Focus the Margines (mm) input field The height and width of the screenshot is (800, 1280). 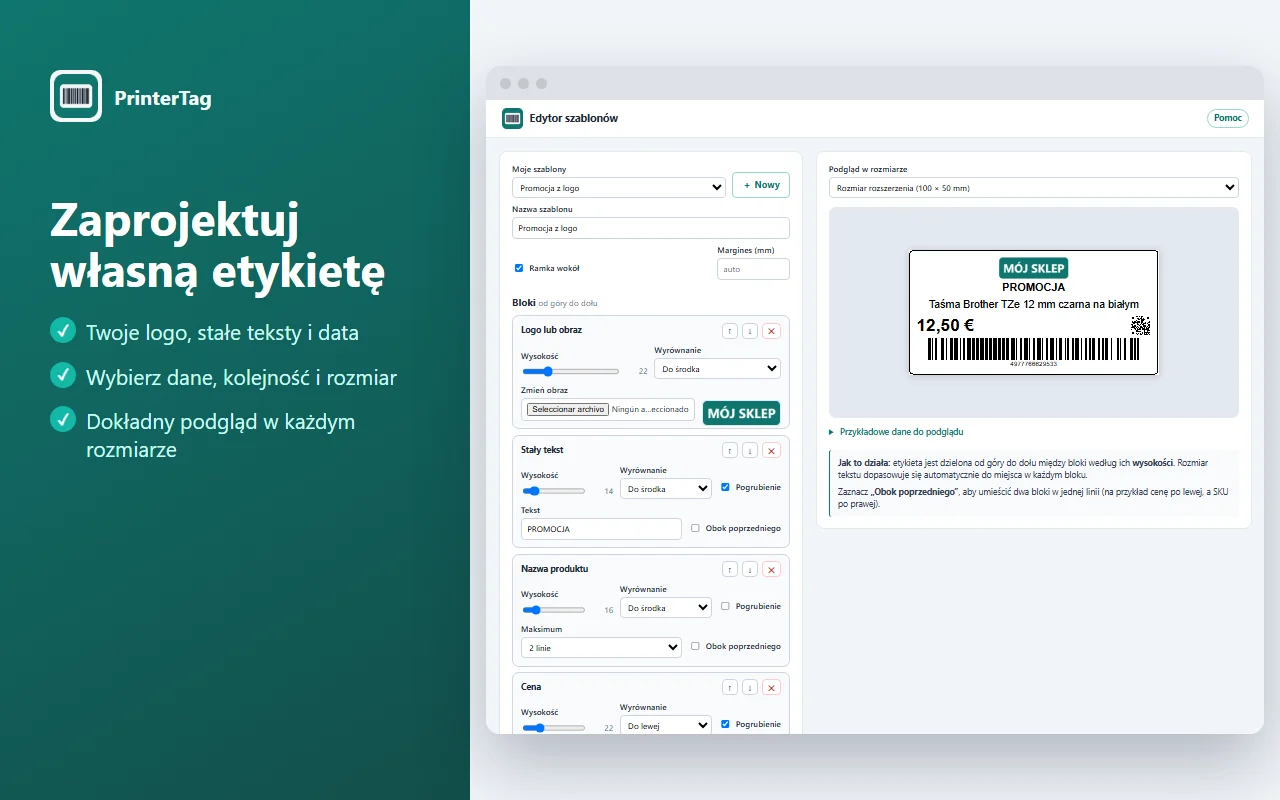click(753, 269)
